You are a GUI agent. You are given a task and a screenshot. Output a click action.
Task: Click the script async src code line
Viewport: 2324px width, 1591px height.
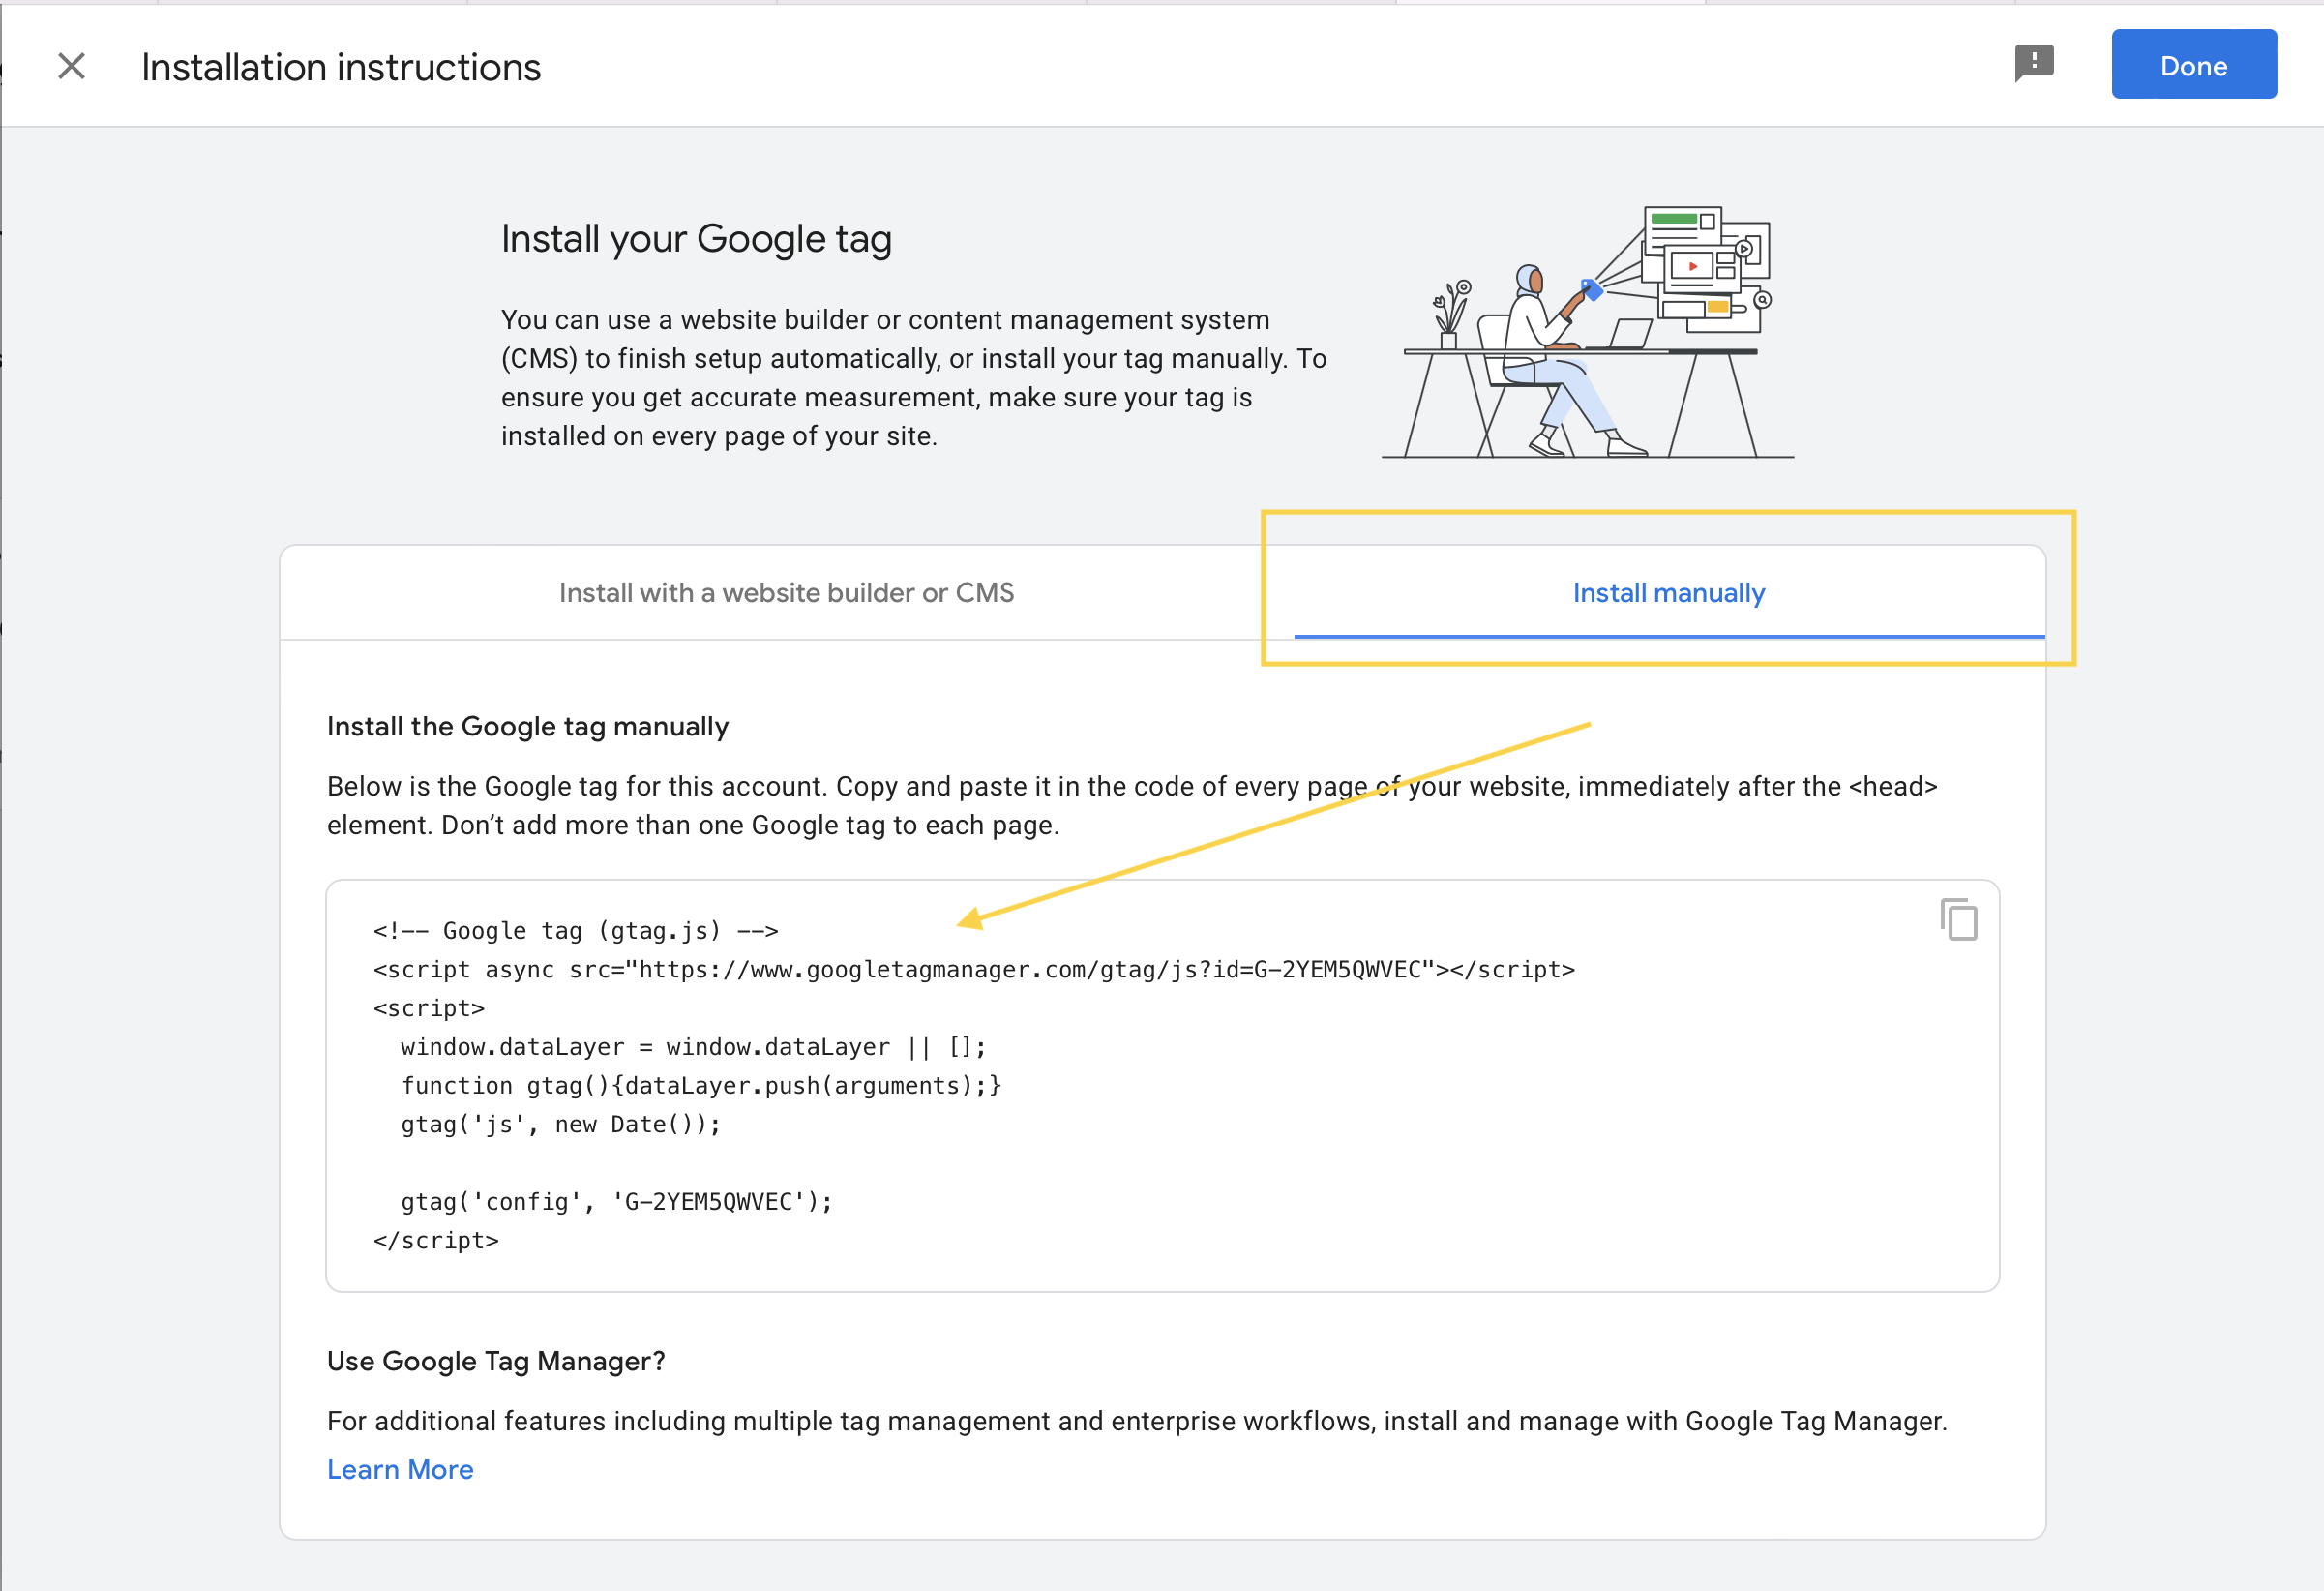click(x=973, y=969)
